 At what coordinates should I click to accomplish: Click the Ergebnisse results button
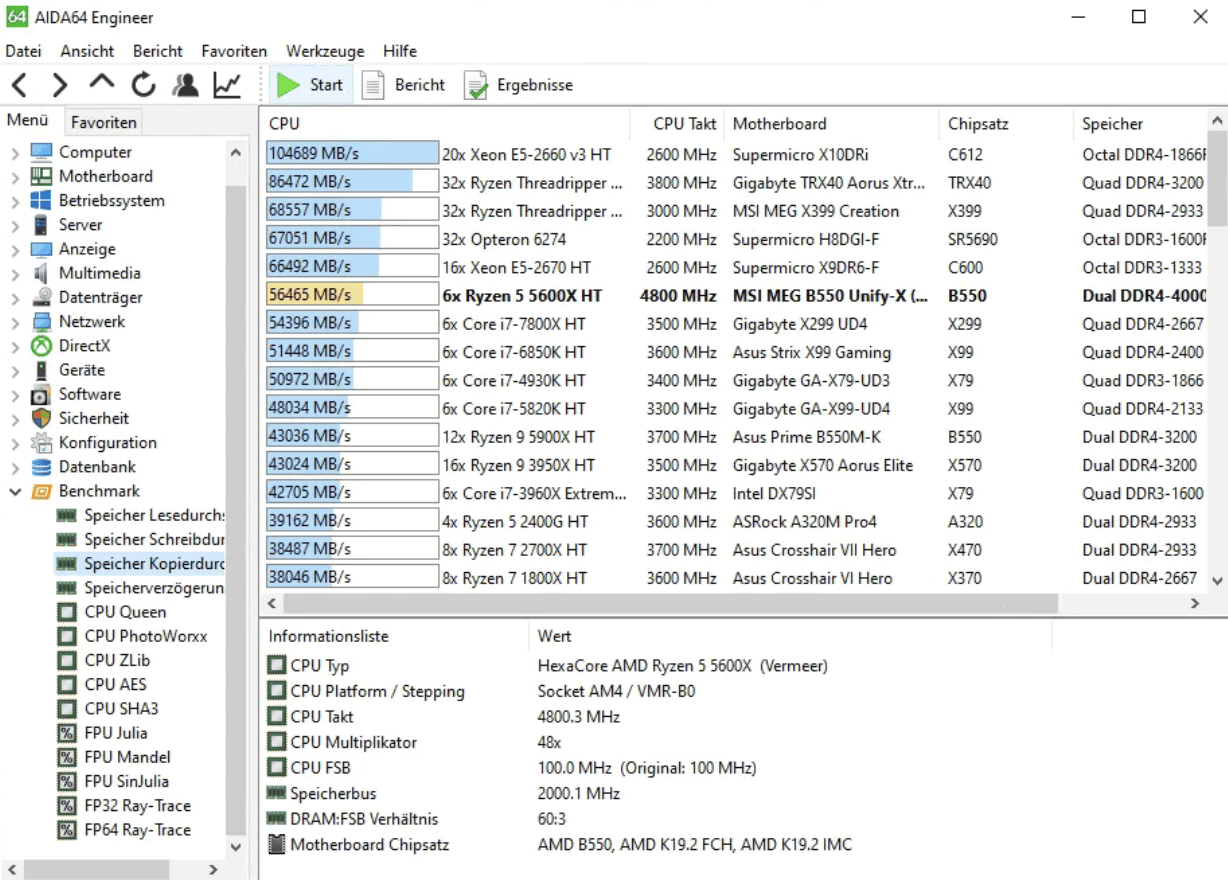(x=519, y=85)
